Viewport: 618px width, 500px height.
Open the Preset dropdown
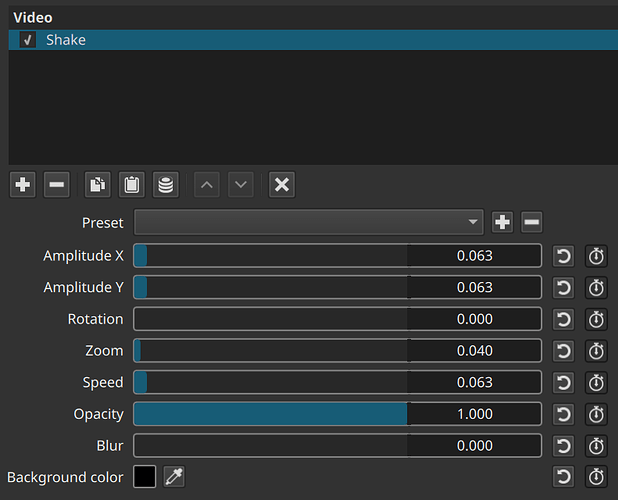click(x=309, y=222)
